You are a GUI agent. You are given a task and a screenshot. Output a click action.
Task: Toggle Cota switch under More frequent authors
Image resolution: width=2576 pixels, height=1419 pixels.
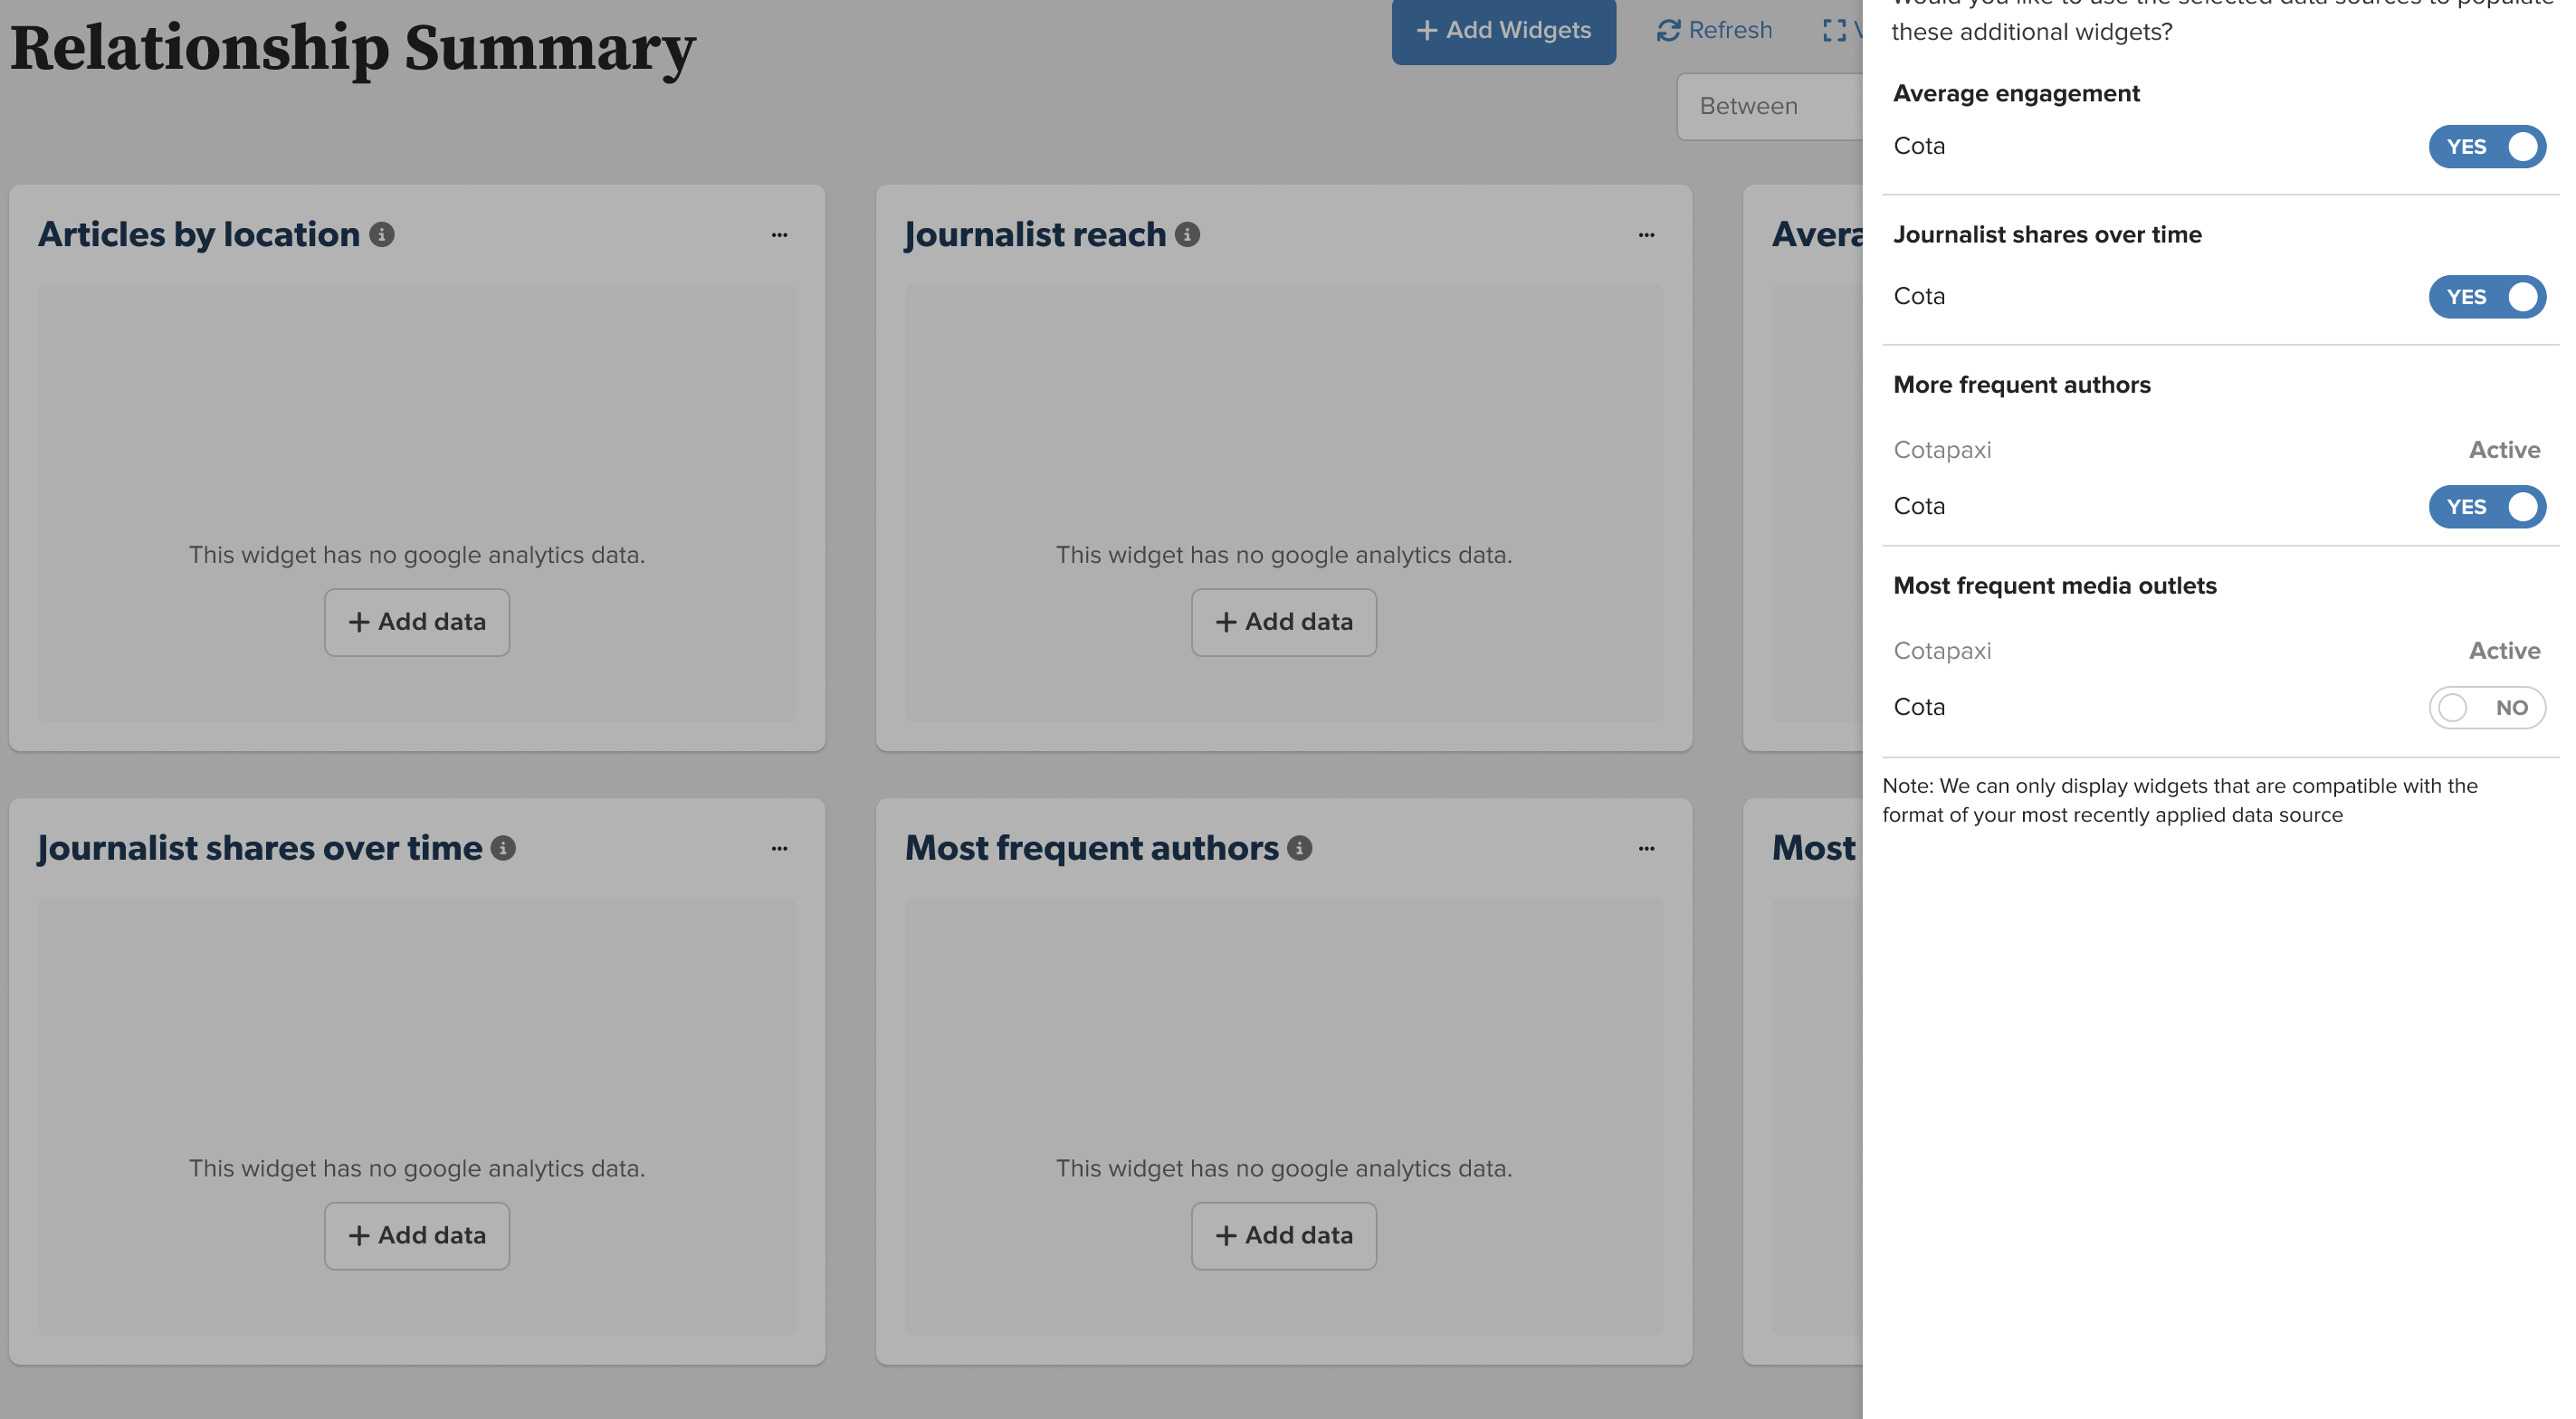tap(2487, 507)
